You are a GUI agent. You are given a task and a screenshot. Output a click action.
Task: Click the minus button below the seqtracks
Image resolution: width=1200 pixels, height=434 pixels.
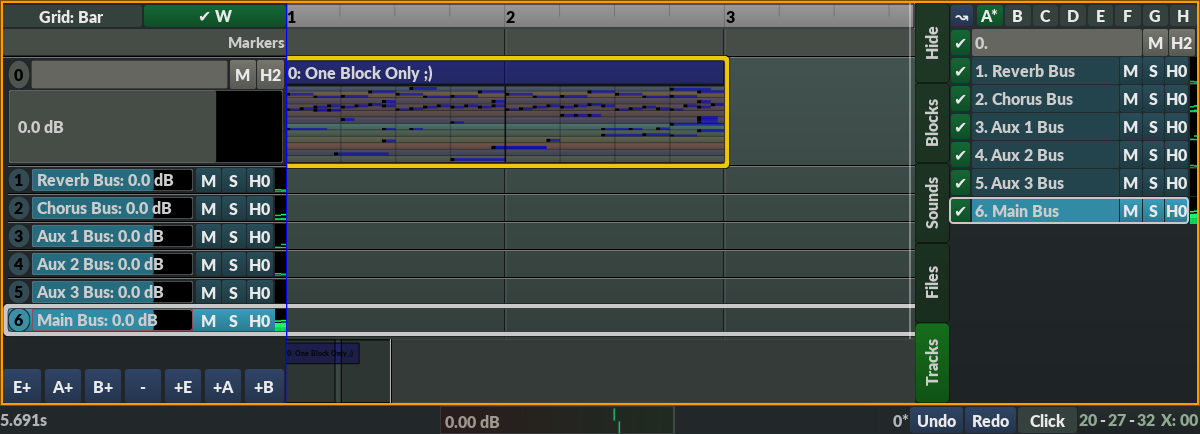pyautogui.click(x=144, y=388)
